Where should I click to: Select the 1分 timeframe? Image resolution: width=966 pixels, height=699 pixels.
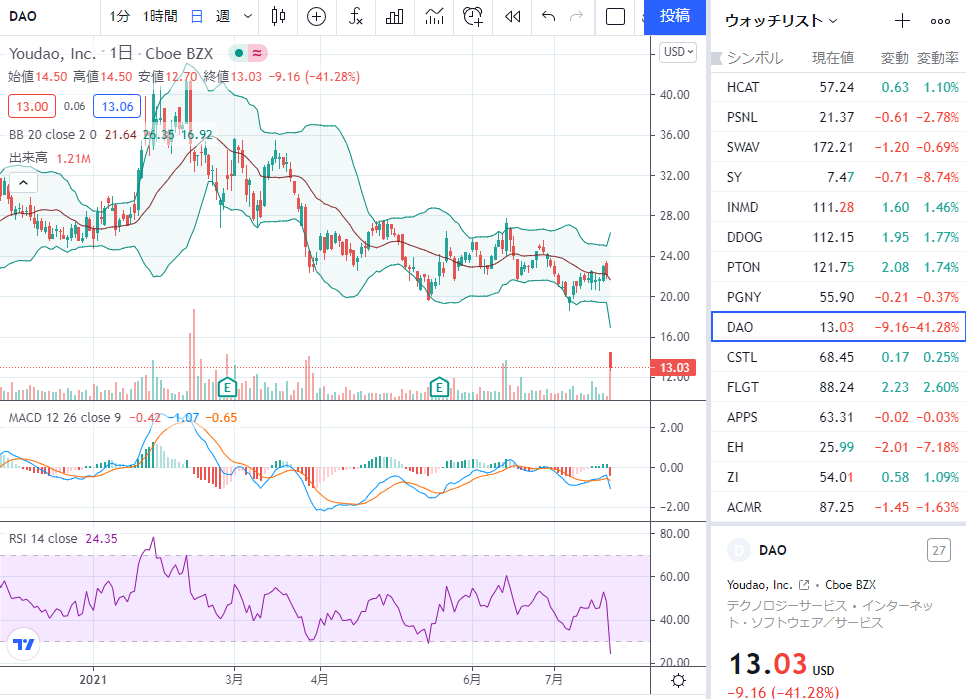point(120,17)
